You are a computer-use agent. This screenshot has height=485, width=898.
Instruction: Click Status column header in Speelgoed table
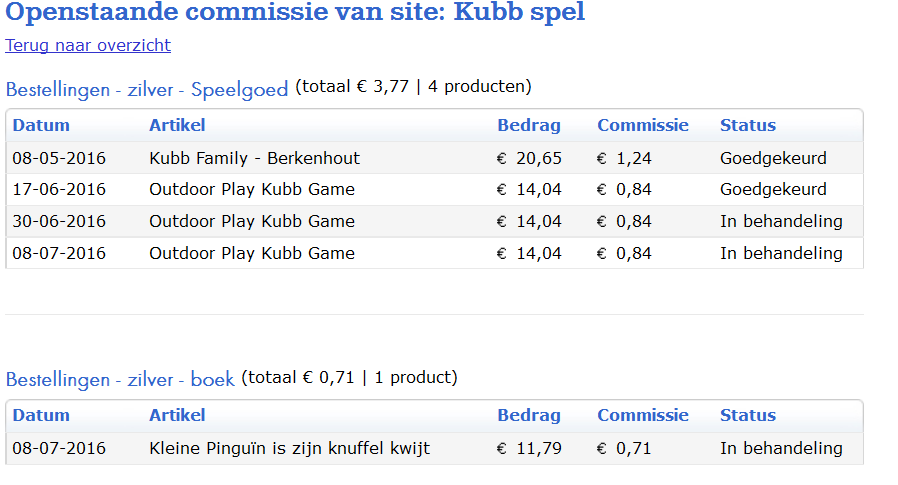(747, 125)
